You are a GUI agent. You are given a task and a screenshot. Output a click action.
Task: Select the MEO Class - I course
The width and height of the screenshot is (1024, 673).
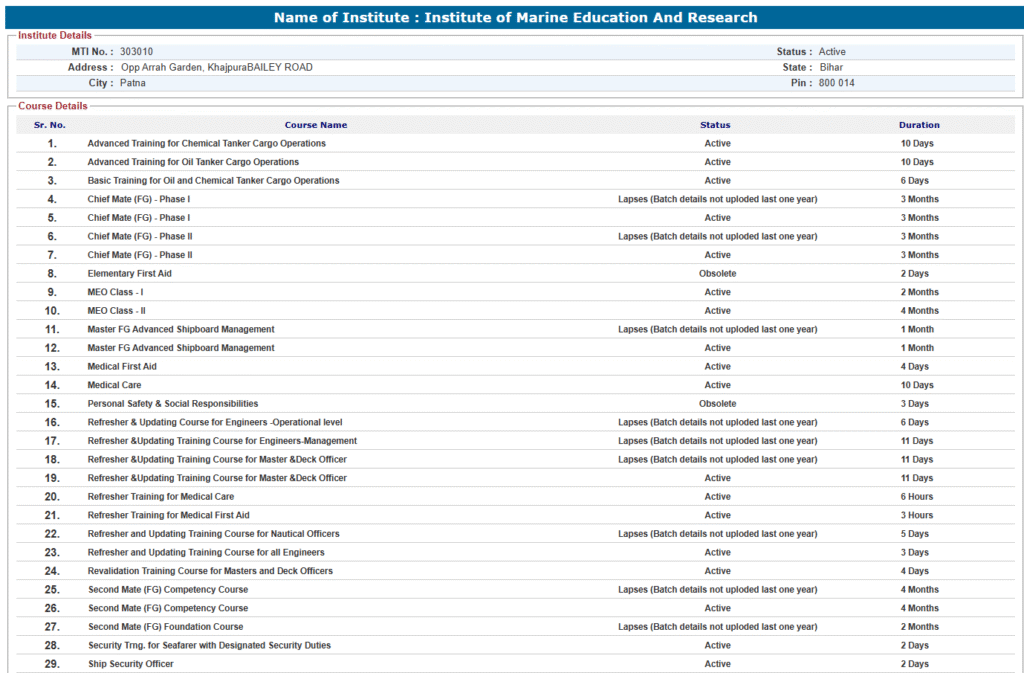coord(115,292)
